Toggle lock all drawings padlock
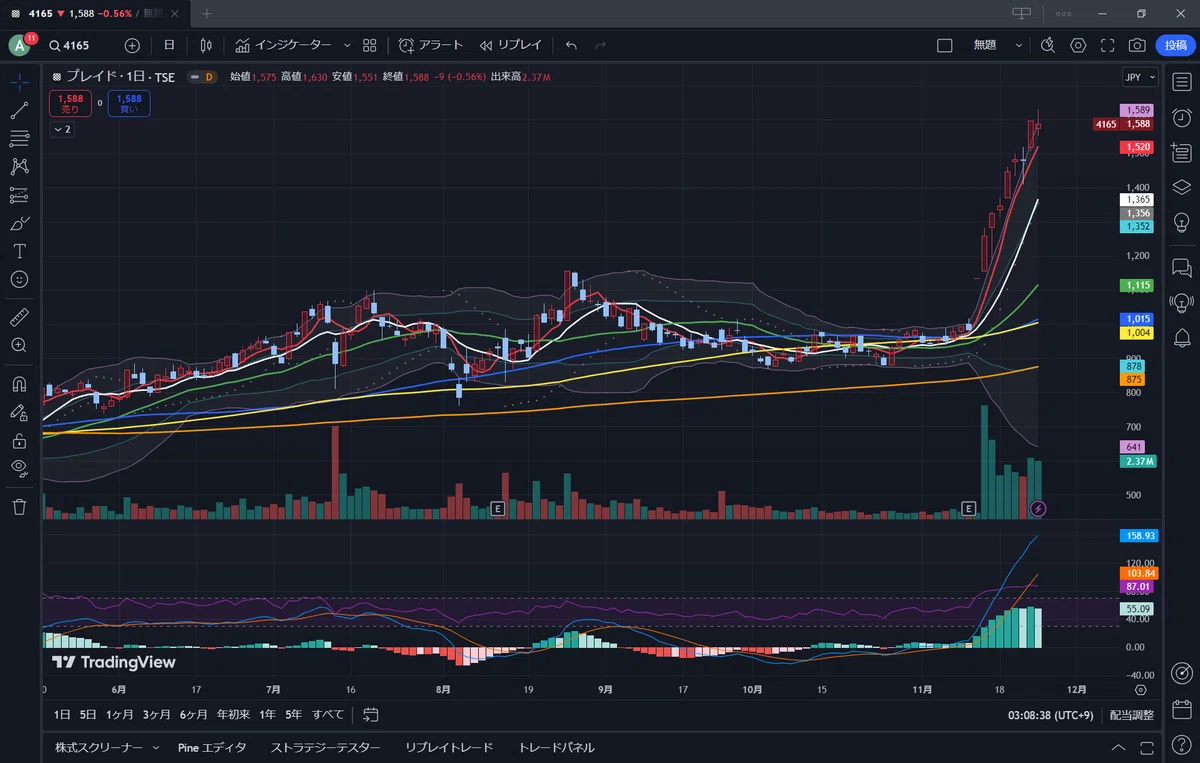The width and height of the screenshot is (1200, 763). pyautogui.click(x=19, y=439)
